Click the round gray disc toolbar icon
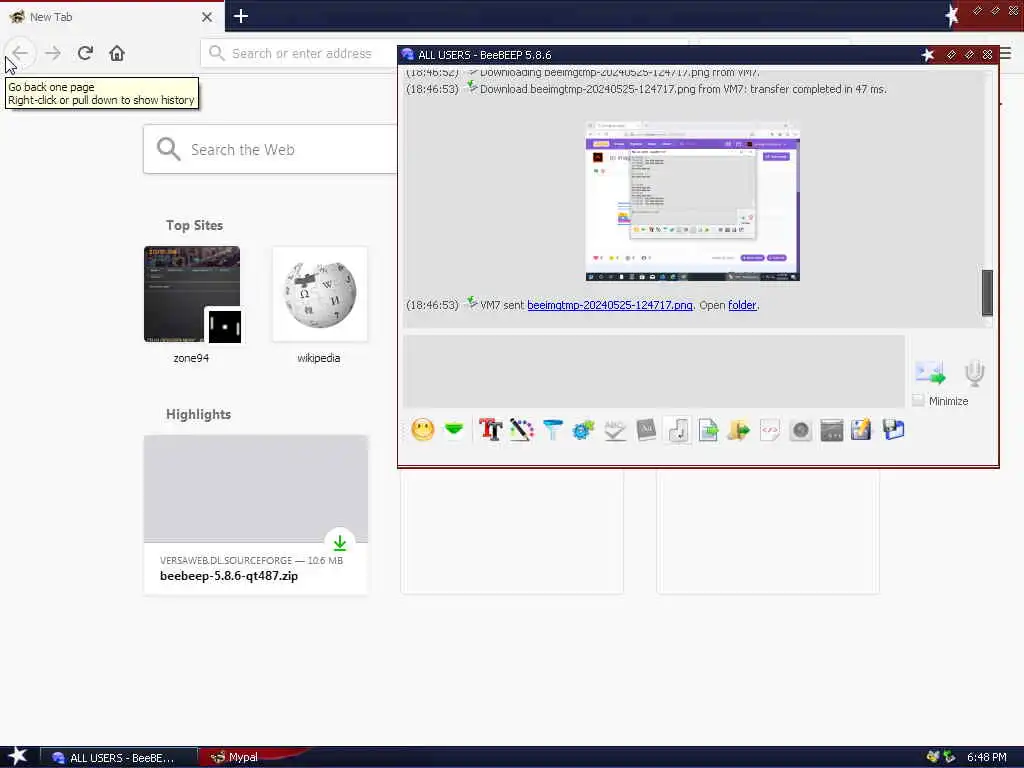Screen dimensions: 1024x768 801,430
